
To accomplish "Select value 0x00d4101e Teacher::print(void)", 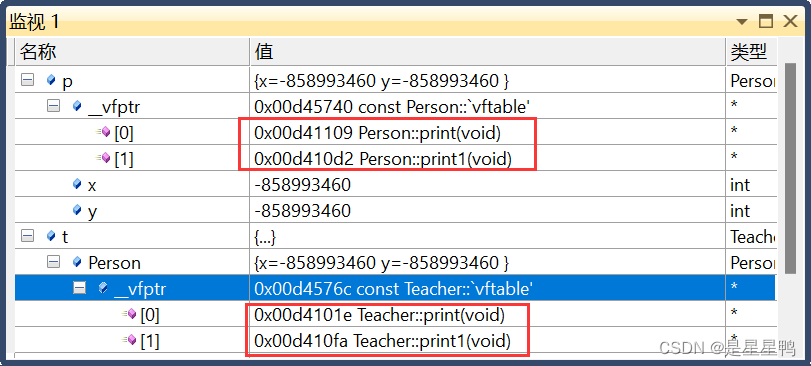I will 379,315.
